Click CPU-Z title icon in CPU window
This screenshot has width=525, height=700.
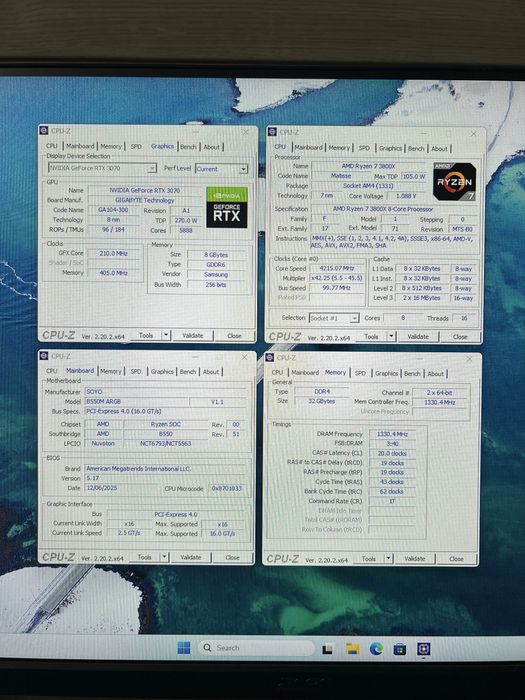pos(272,132)
